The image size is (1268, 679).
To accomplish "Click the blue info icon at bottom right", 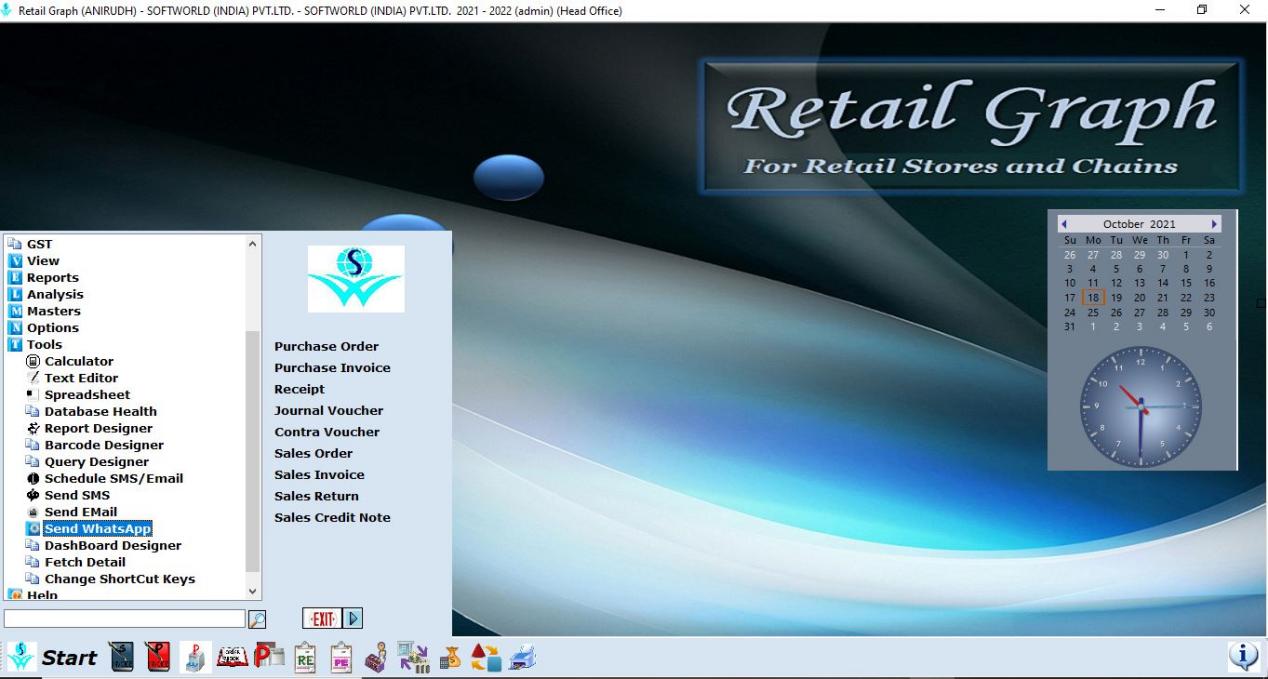I will [1243, 656].
